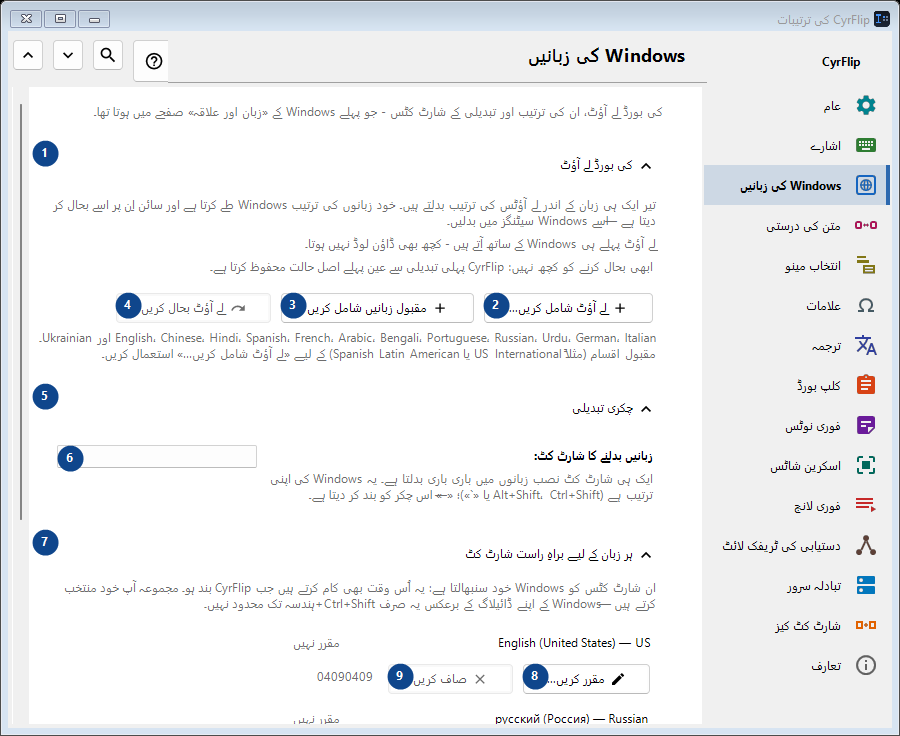Collapse the کی بورڈ لے آؤٹ section
The width and height of the screenshot is (900, 736).
coord(646,166)
